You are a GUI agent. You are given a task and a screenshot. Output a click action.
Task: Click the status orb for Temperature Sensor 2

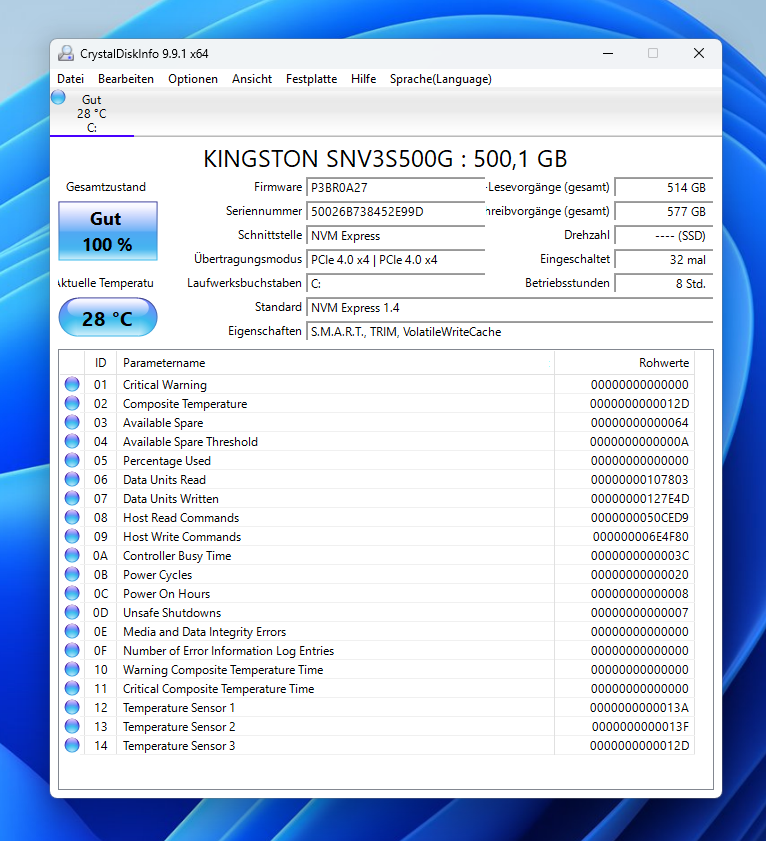point(72,726)
